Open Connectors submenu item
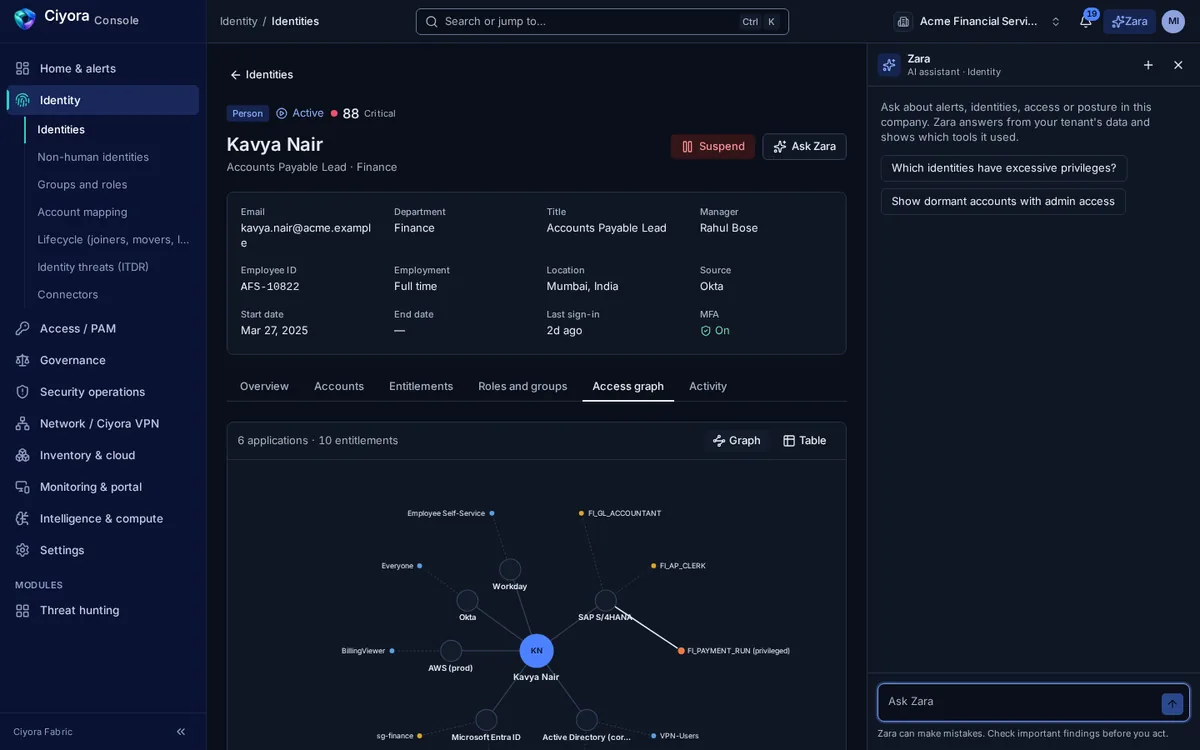This screenshot has width=1200, height=750. click(x=112, y=294)
